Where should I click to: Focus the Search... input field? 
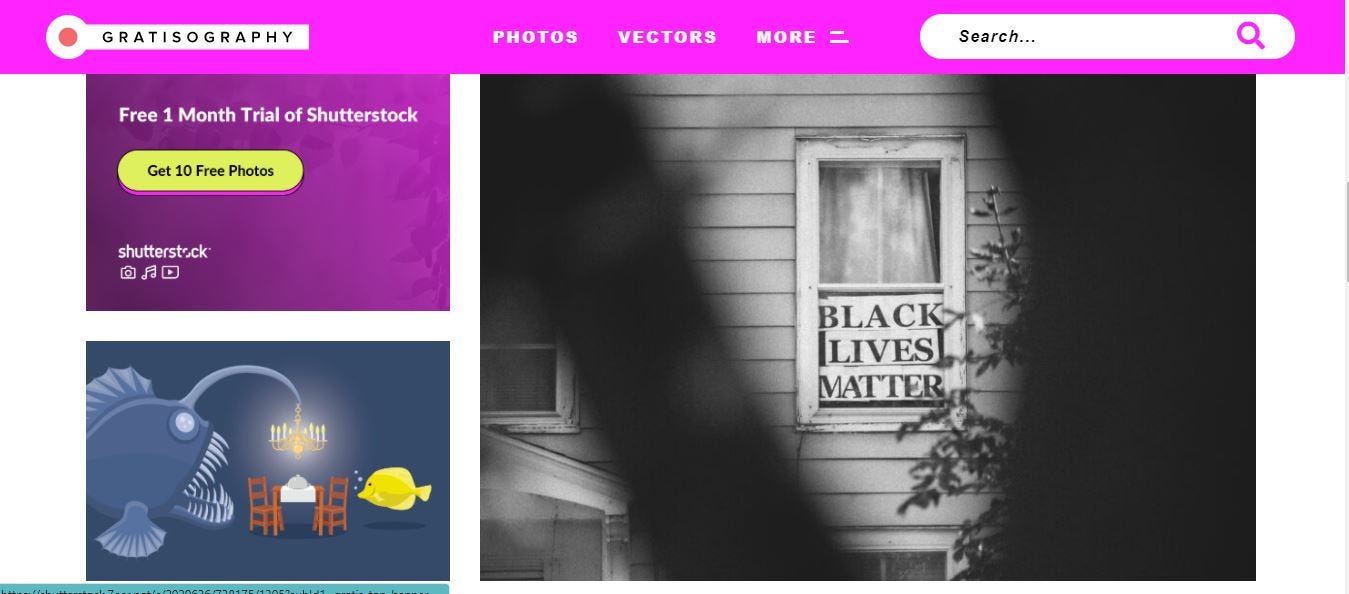coord(1090,36)
